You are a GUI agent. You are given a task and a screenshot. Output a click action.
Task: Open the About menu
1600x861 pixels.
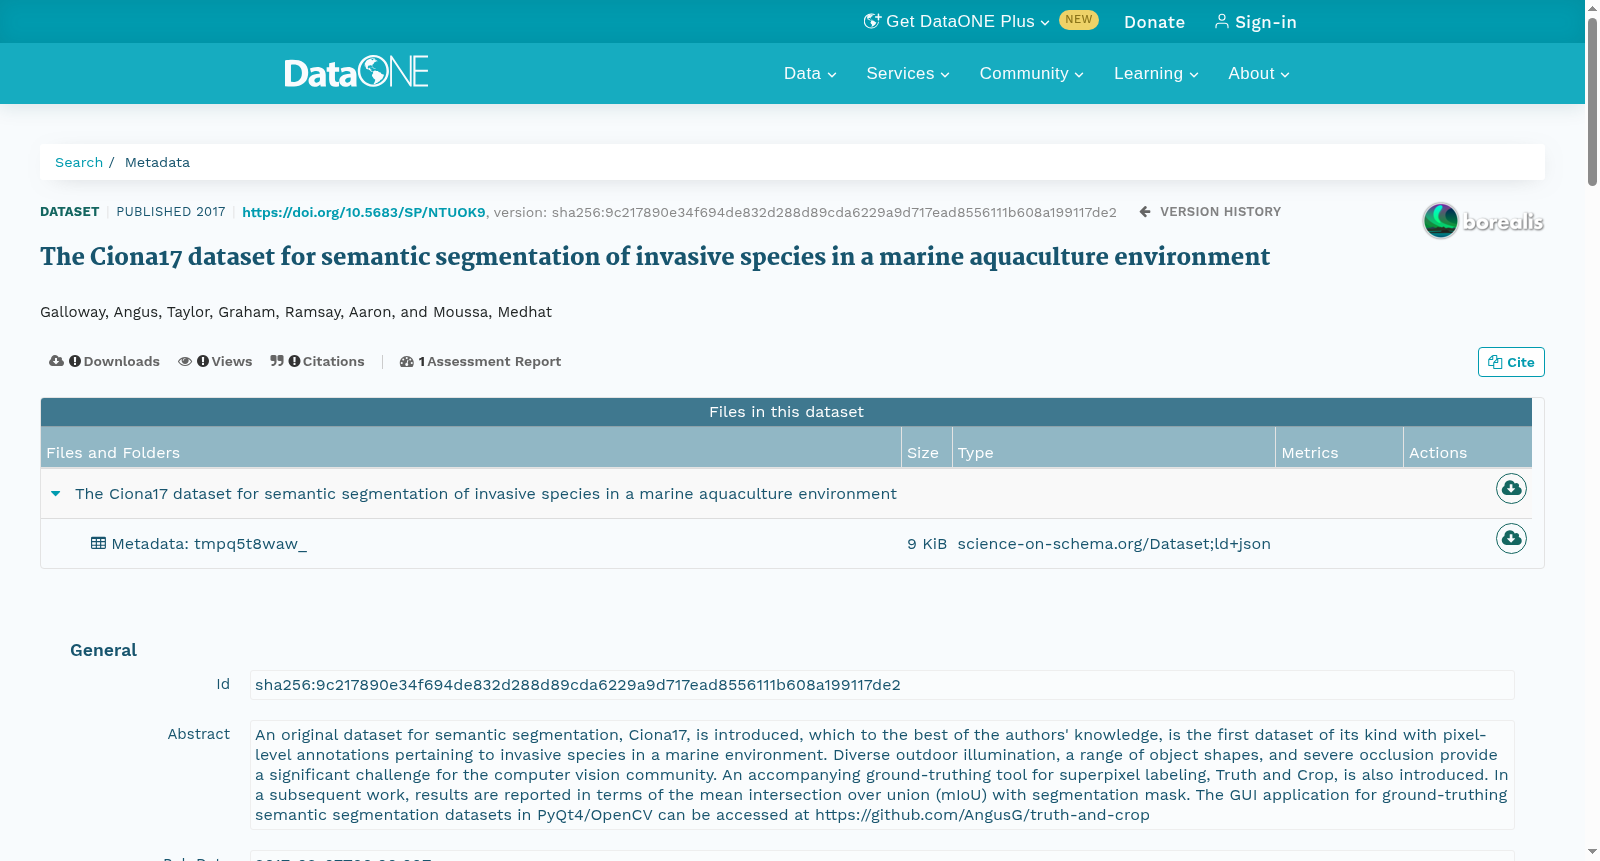tap(1259, 73)
